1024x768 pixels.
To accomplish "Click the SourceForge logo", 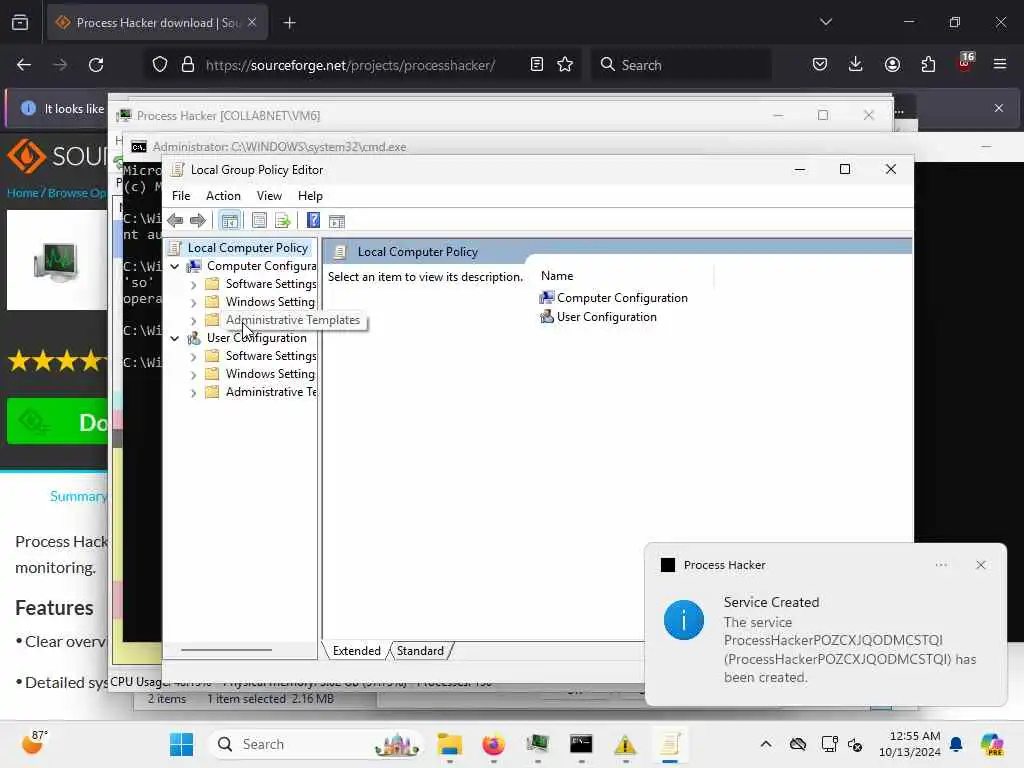I will point(57,156).
